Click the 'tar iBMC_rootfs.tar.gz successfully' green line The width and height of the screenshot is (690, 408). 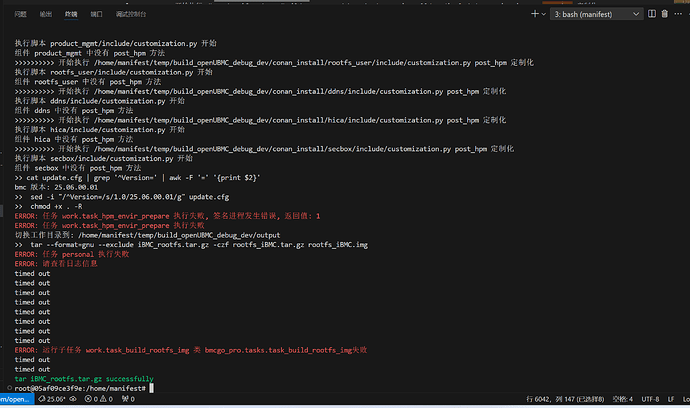click(84, 379)
